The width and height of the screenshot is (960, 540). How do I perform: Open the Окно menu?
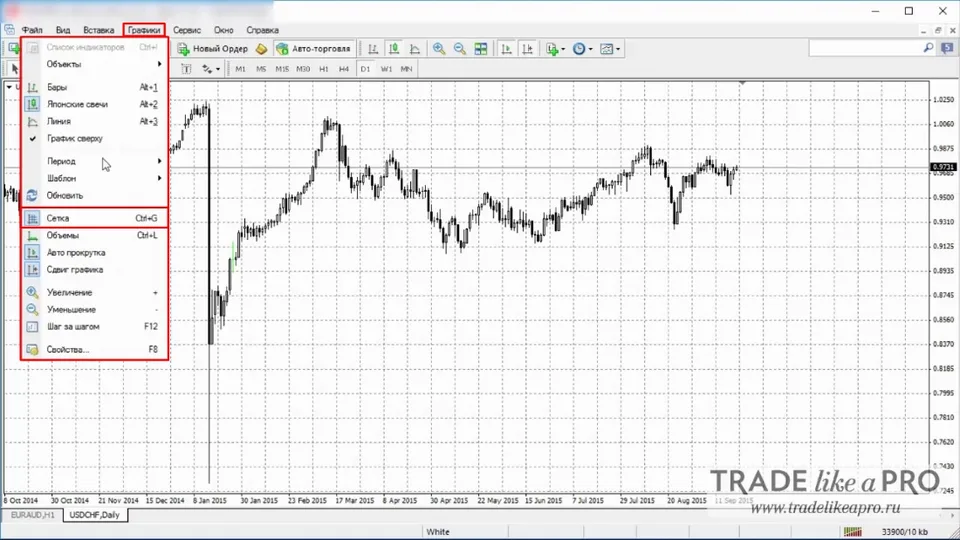tap(223, 30)
